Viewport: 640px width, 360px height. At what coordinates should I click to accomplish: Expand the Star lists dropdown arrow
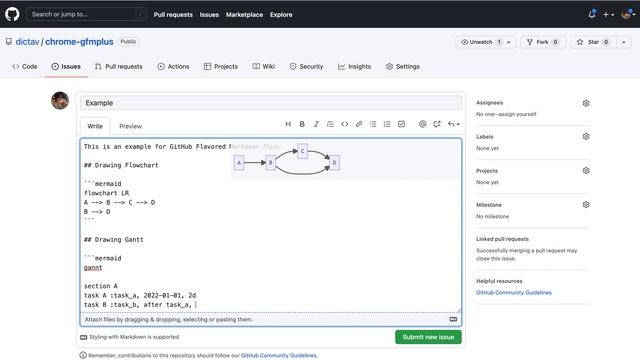(624, 42)
